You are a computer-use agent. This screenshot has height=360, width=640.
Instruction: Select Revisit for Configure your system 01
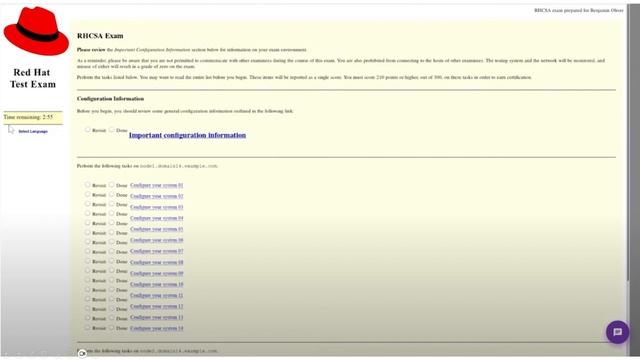click(87, 184)
